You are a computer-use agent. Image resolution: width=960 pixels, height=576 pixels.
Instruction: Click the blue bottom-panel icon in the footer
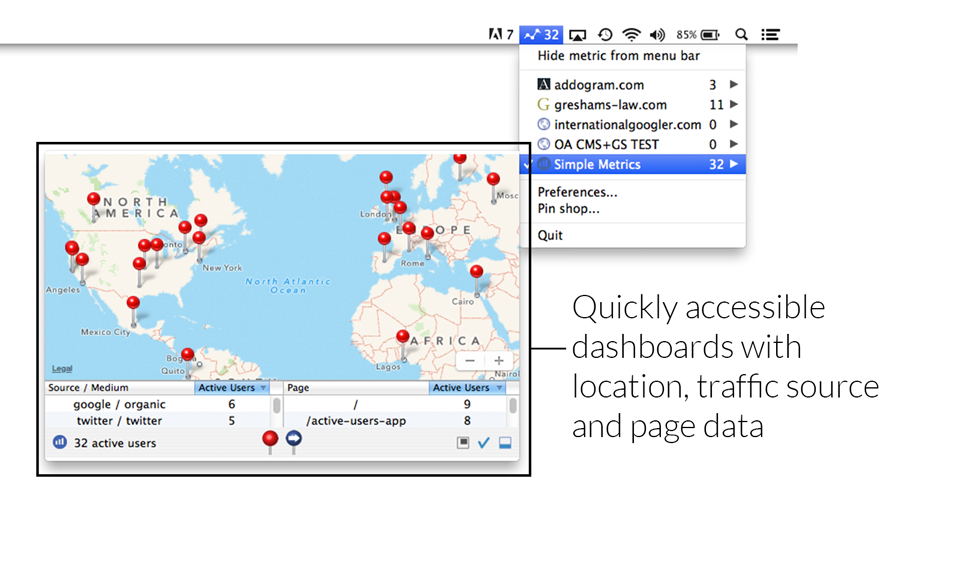pos(505,443)
